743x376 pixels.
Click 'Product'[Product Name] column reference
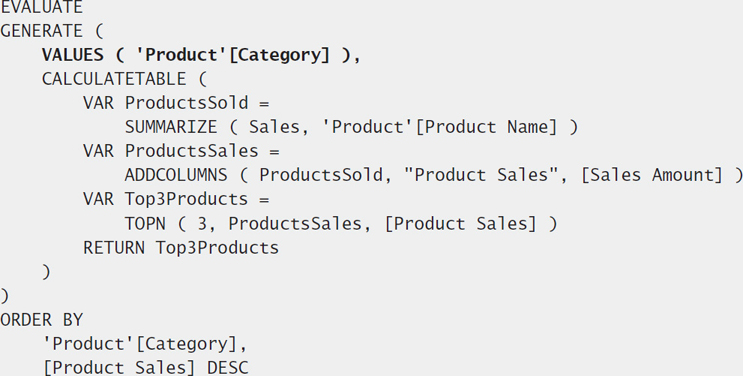(x=439, y=128)
